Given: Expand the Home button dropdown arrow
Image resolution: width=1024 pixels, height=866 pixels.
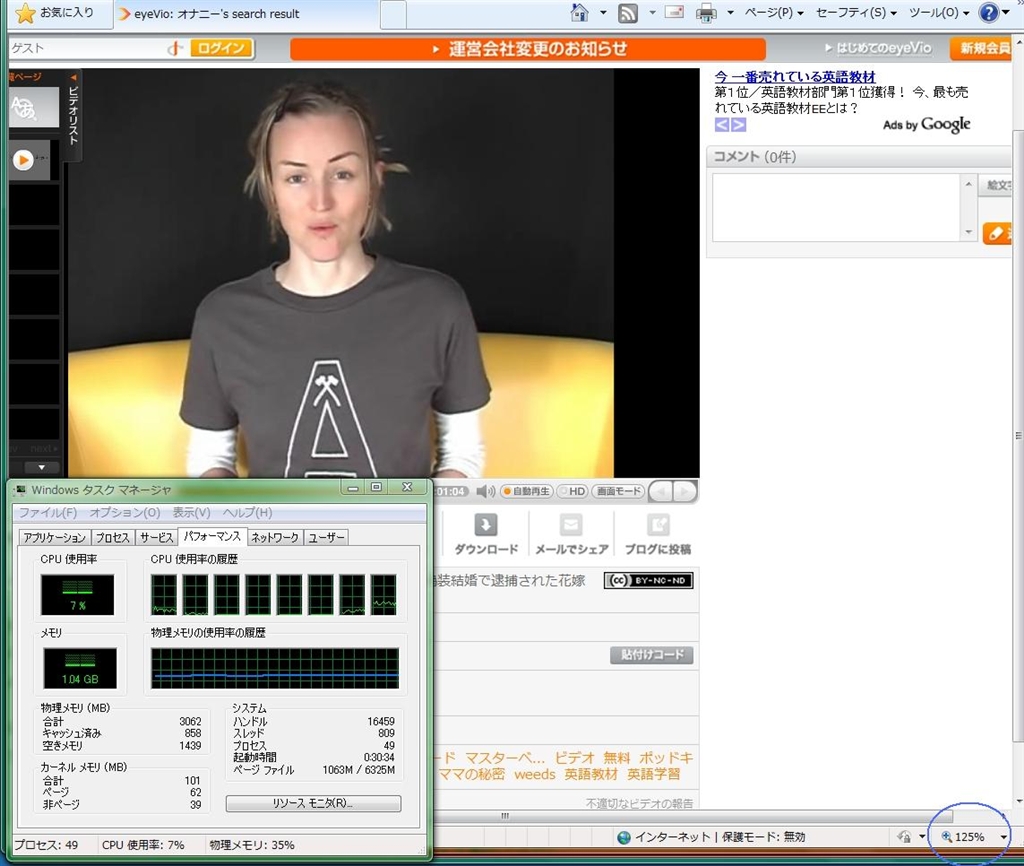Looking at the screenshot, I should (x=603, y=12).
